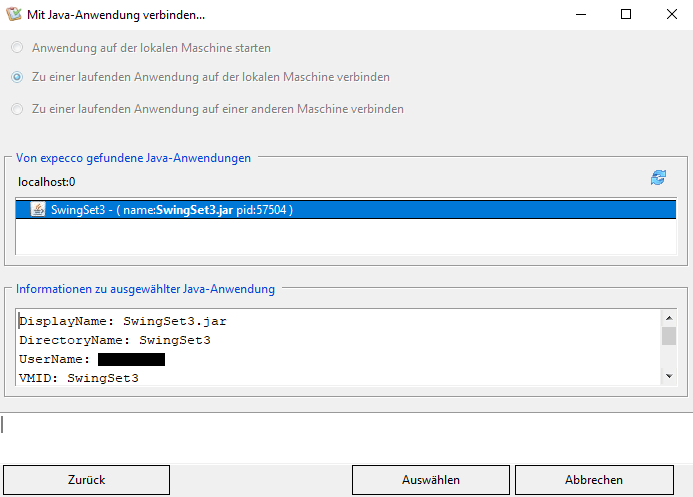The width and height of the screenshot is (693, 497).
Task: Select the SwingSet3.jar pid:57504 list entry
Action: tap(170, 210)
